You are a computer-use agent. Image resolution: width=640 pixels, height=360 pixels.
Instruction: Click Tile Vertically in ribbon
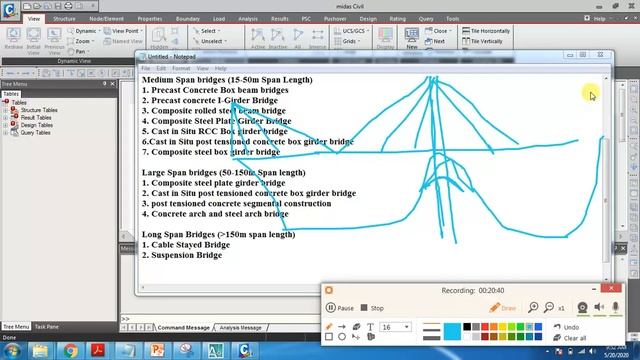tap(482, 41)
